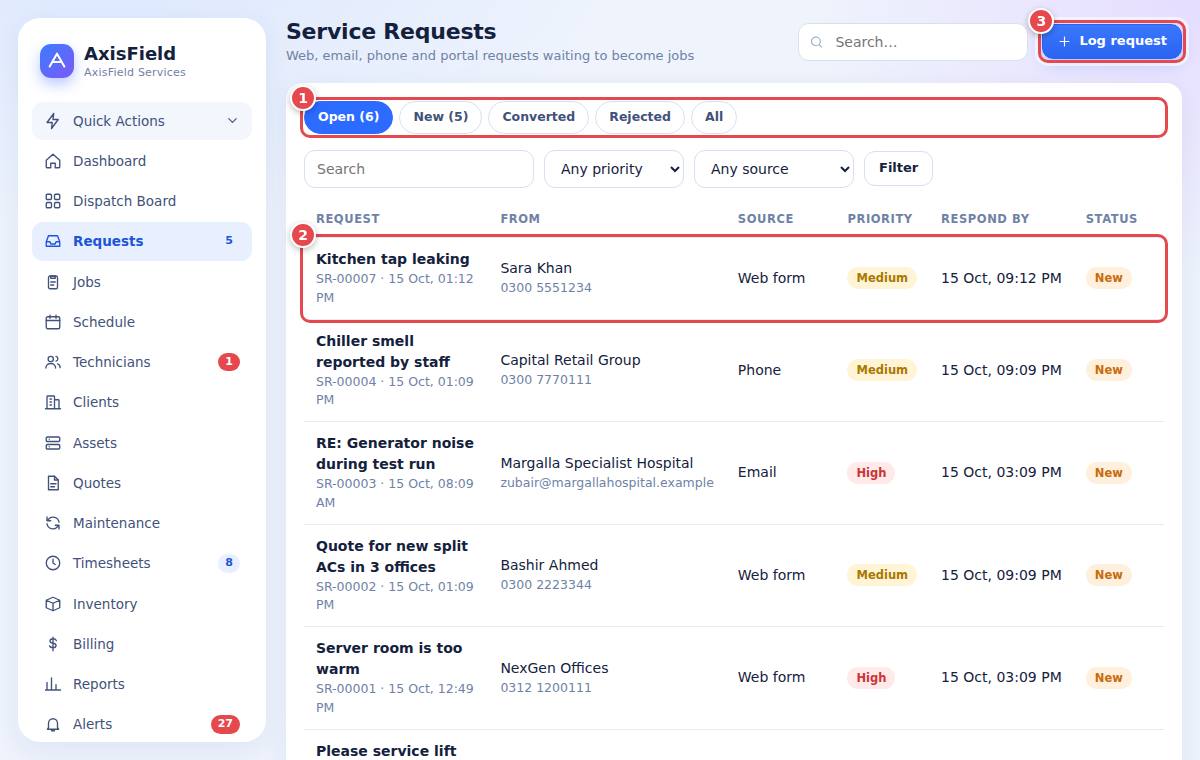Click the RESPOND BY column header
The height and width of the screenshot is (760, 1200).
tap(985, 218)
